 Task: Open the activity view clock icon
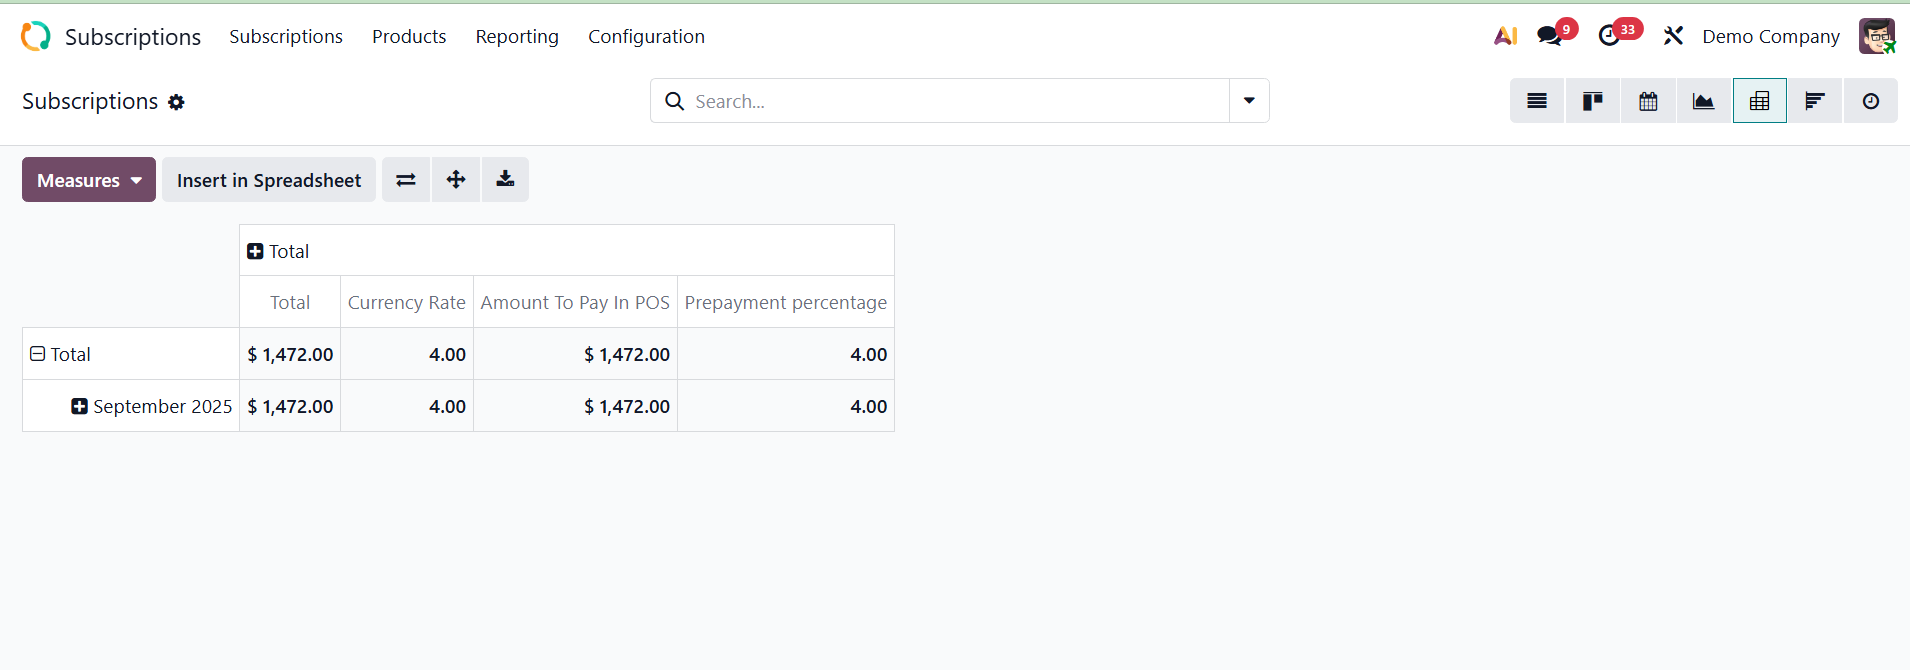(x=1870, y=101)
